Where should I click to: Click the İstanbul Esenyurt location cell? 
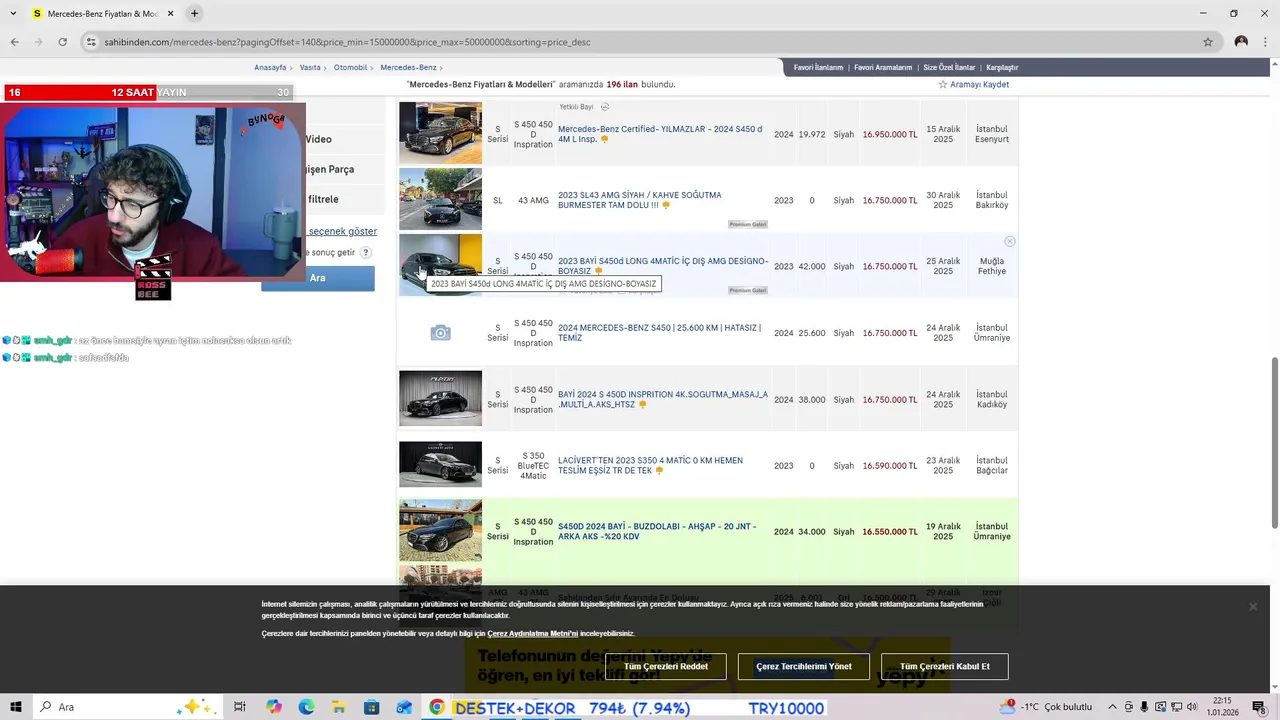tap(992, 134)
